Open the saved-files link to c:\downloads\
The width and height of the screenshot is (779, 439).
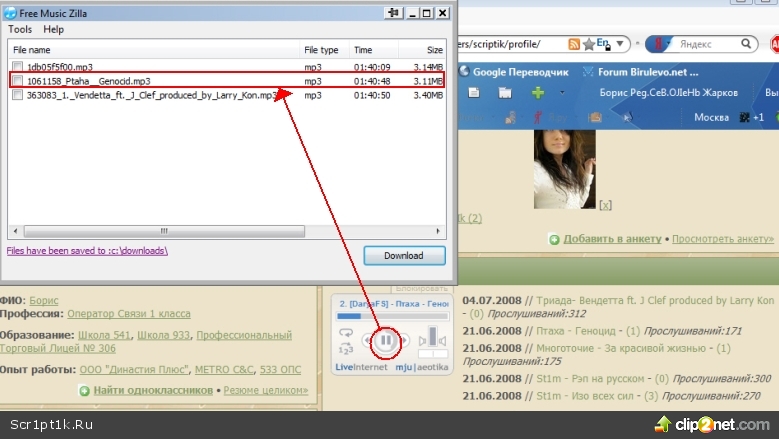tap(87, 251)
